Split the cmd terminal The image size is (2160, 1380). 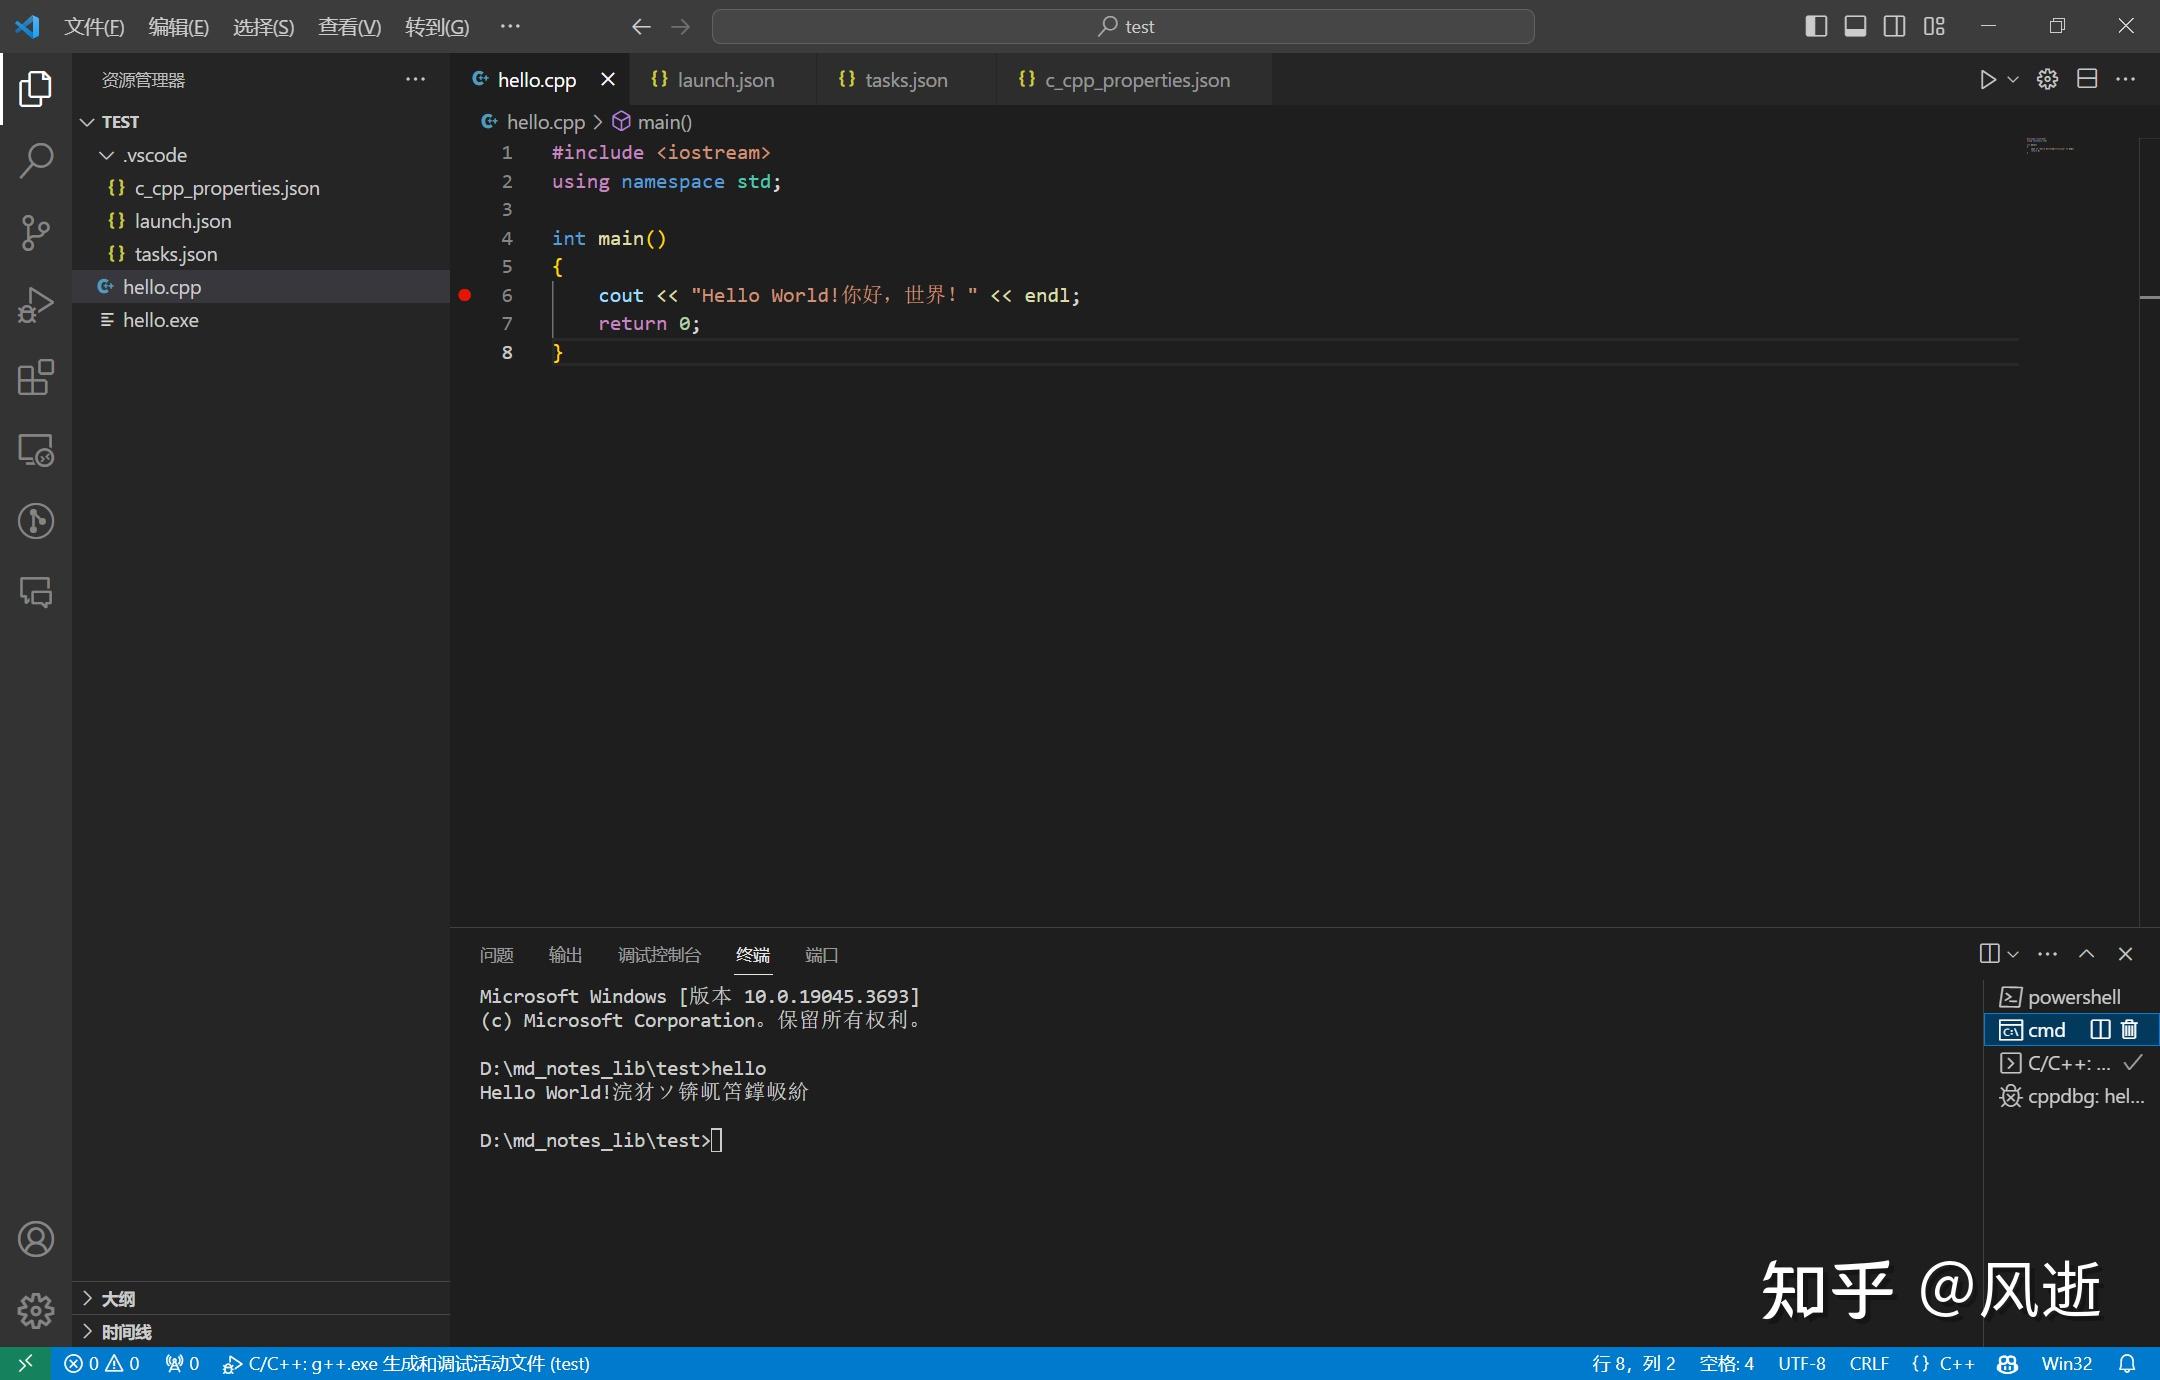(x=2100, y=1029)
